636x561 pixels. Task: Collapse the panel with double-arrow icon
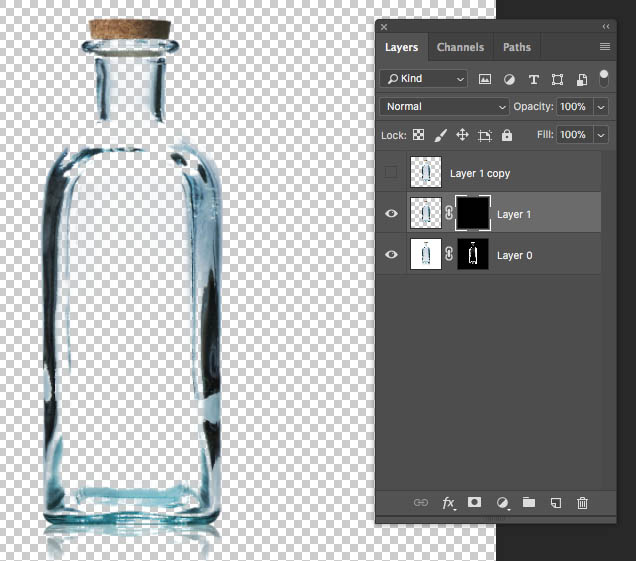coord(606,26)
